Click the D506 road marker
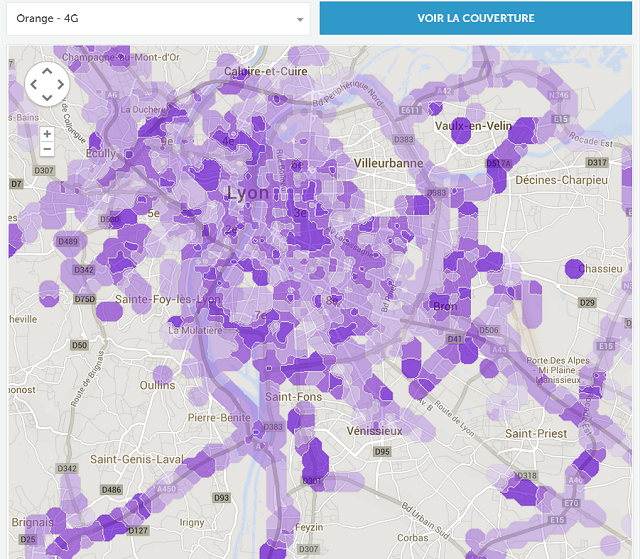The width and height of the screenshot is (640, 559). point(488,330)
